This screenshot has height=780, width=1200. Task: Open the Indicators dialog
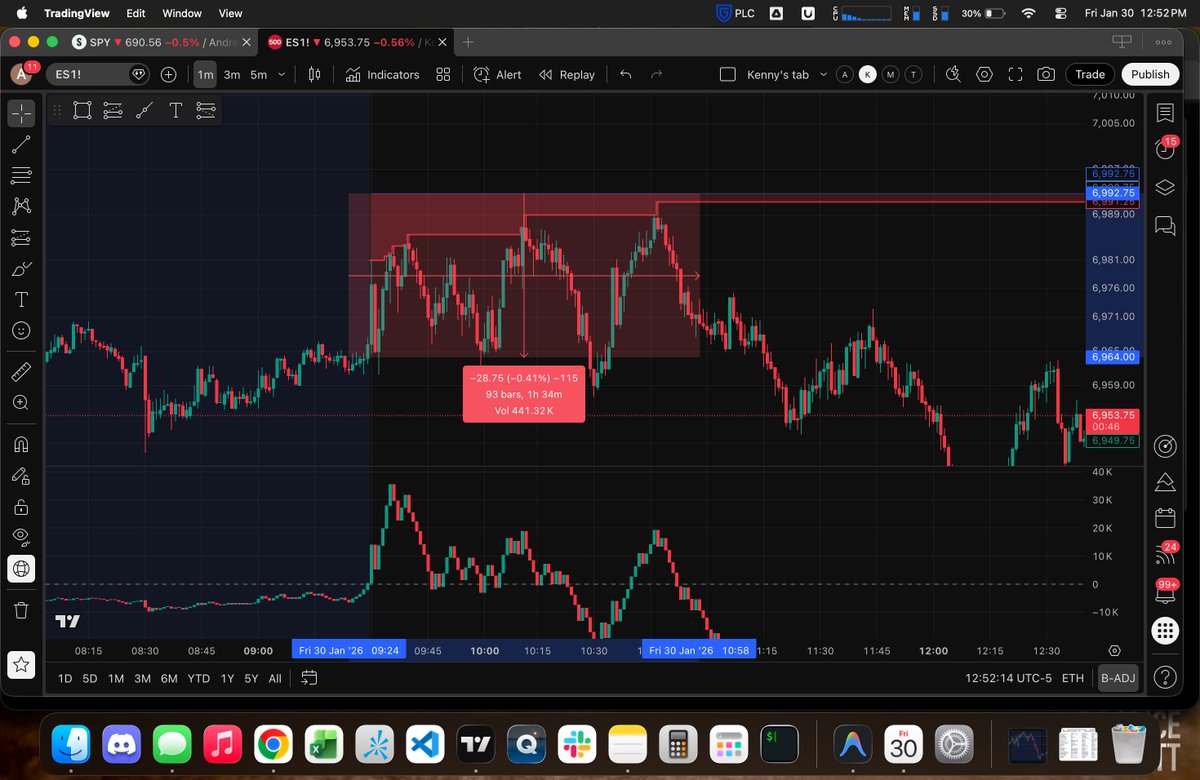click(382, 74)
